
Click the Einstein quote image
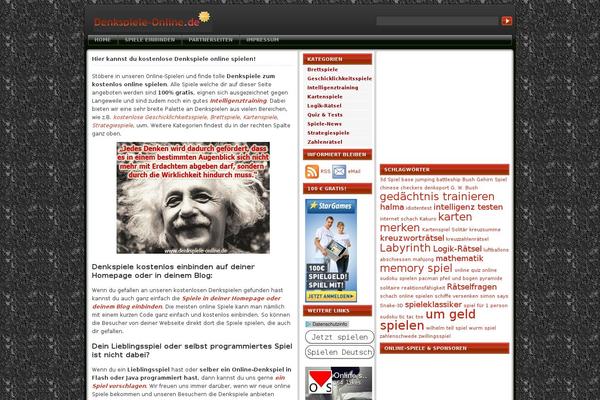tap(193, 198)
